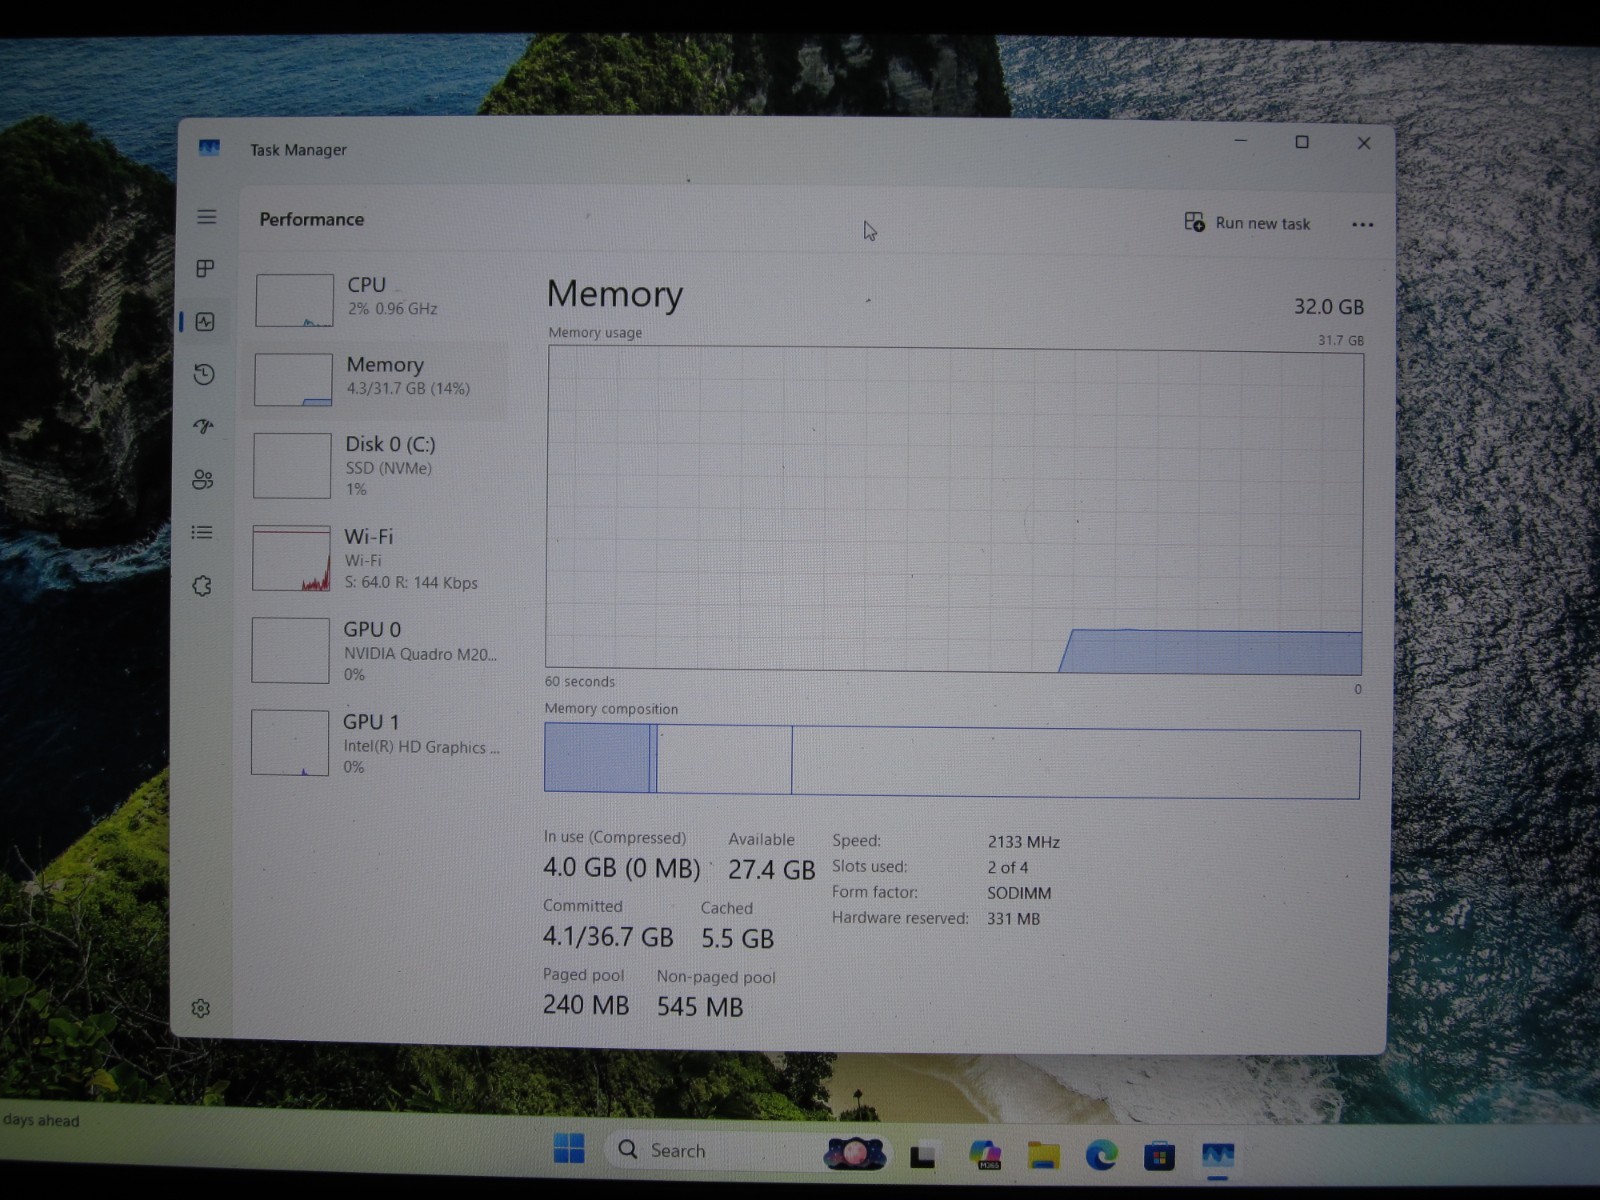Click the search highlight image in taskbar
The width and height of the screenshot is (1600, 1200).
pyautogui.click(x=854, y=1153)
